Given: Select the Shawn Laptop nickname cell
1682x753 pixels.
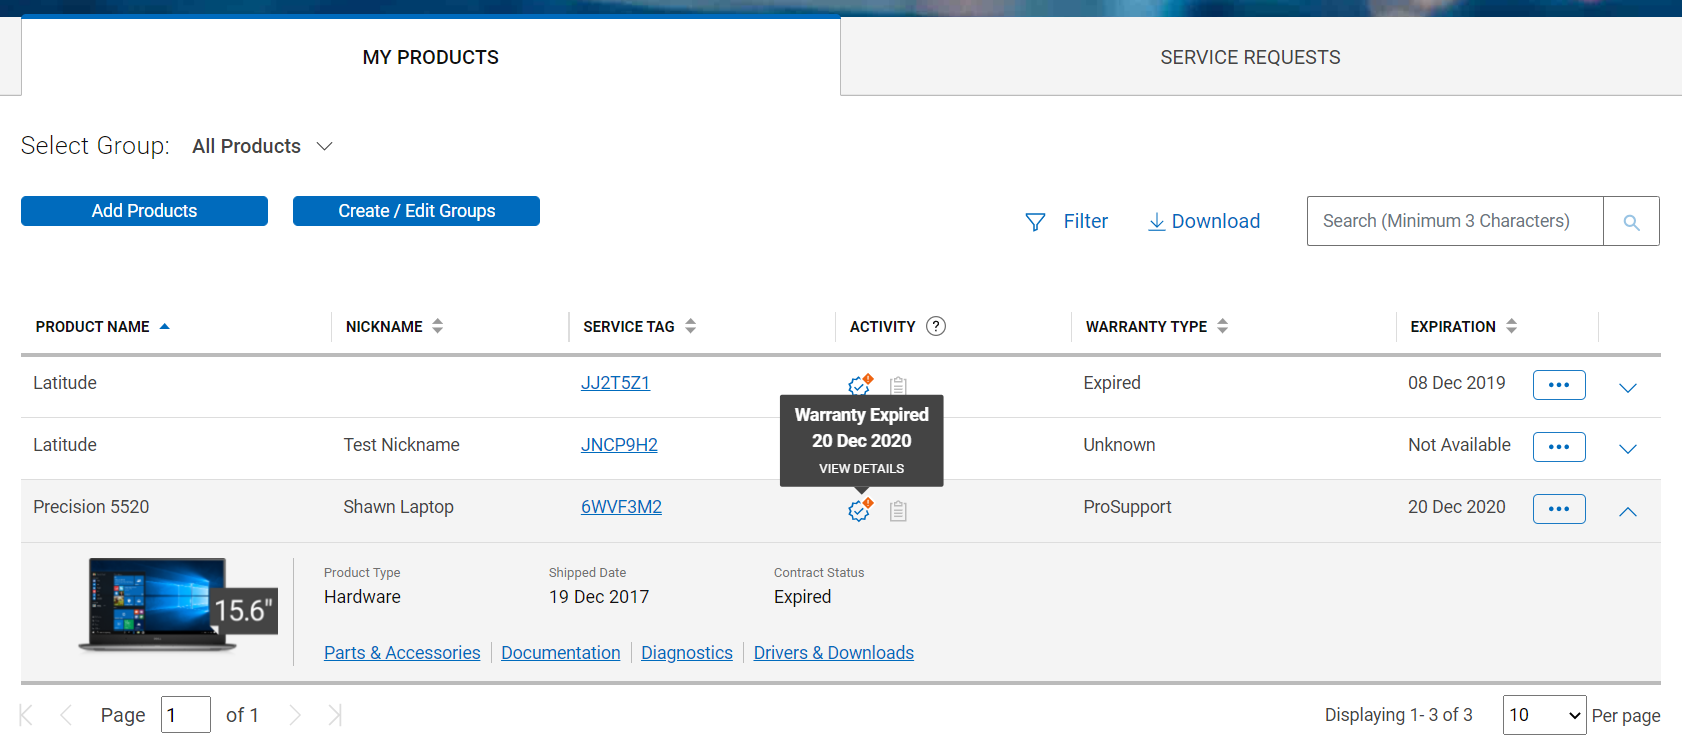Looking at the screenshot, I should [399, 507].
